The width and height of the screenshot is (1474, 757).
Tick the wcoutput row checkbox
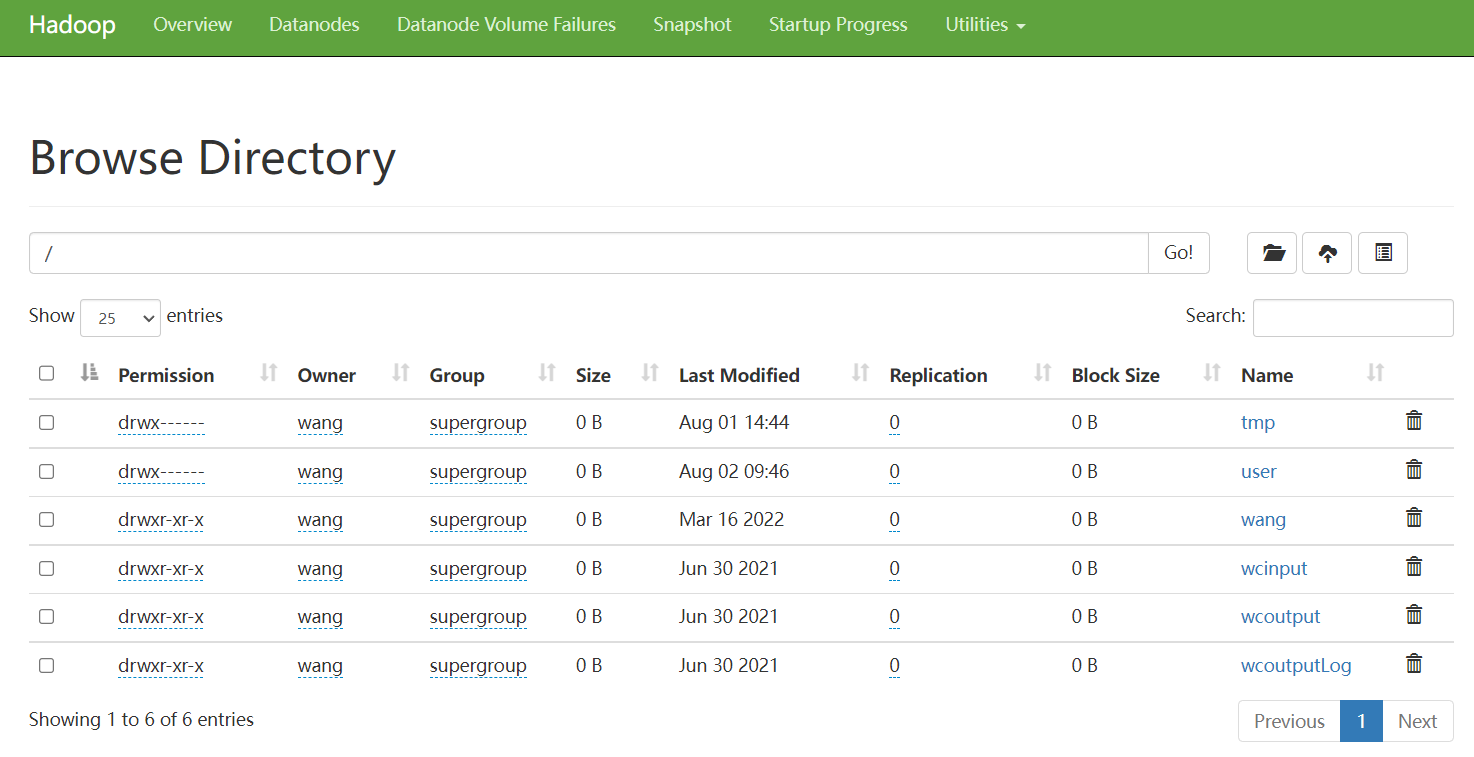click(x=46, y=616)
